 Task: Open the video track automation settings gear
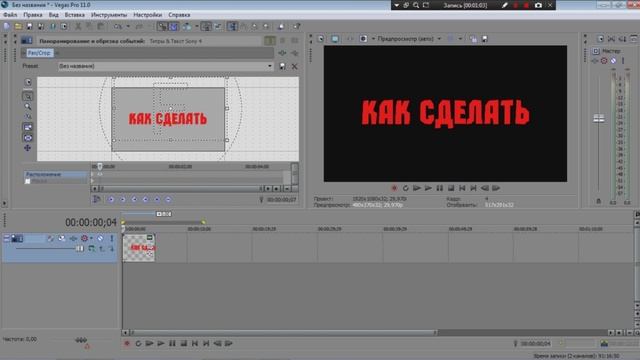[84, 238]
